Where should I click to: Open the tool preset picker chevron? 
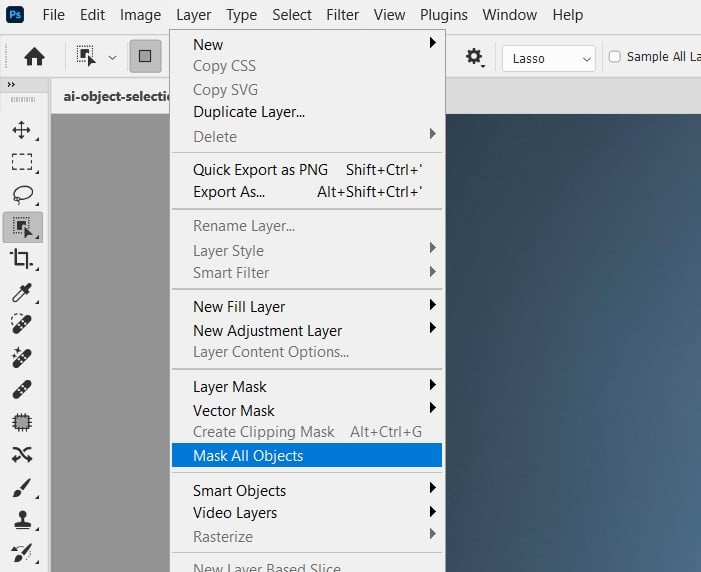tap(113, 58)
